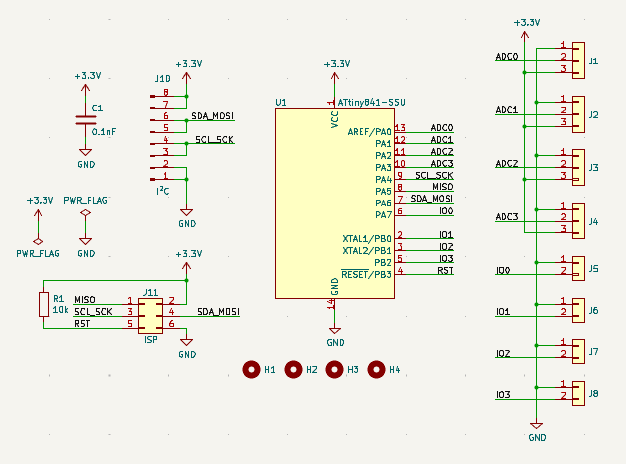Select the H3 mounting hole
This screenshot has width=626, height=464.
pos(335,370)
